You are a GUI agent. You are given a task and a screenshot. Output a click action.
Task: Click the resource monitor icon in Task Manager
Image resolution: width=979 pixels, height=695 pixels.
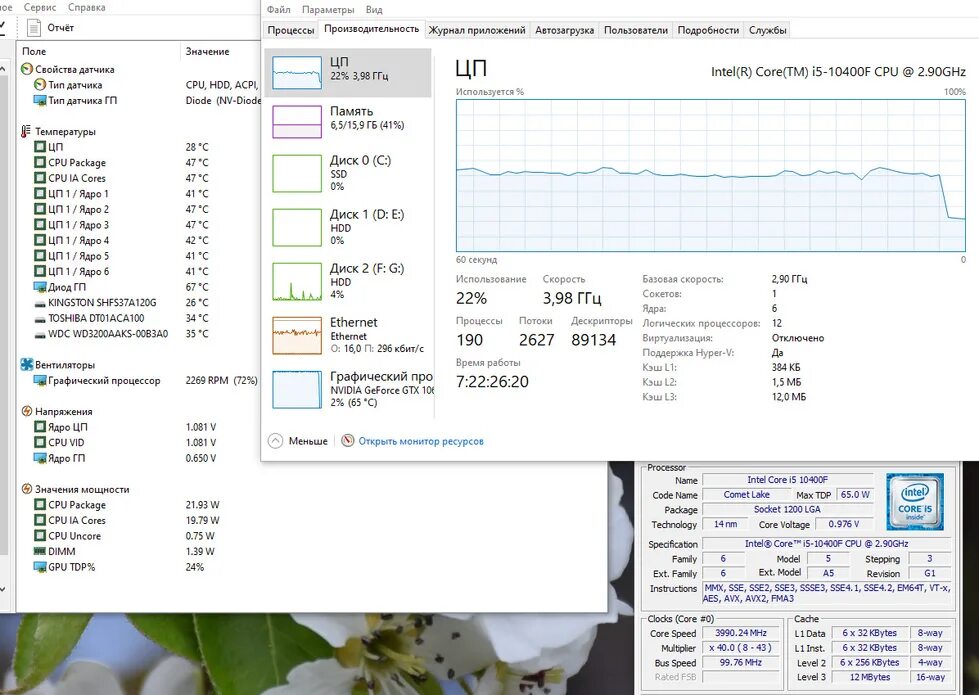pos(348,440)
